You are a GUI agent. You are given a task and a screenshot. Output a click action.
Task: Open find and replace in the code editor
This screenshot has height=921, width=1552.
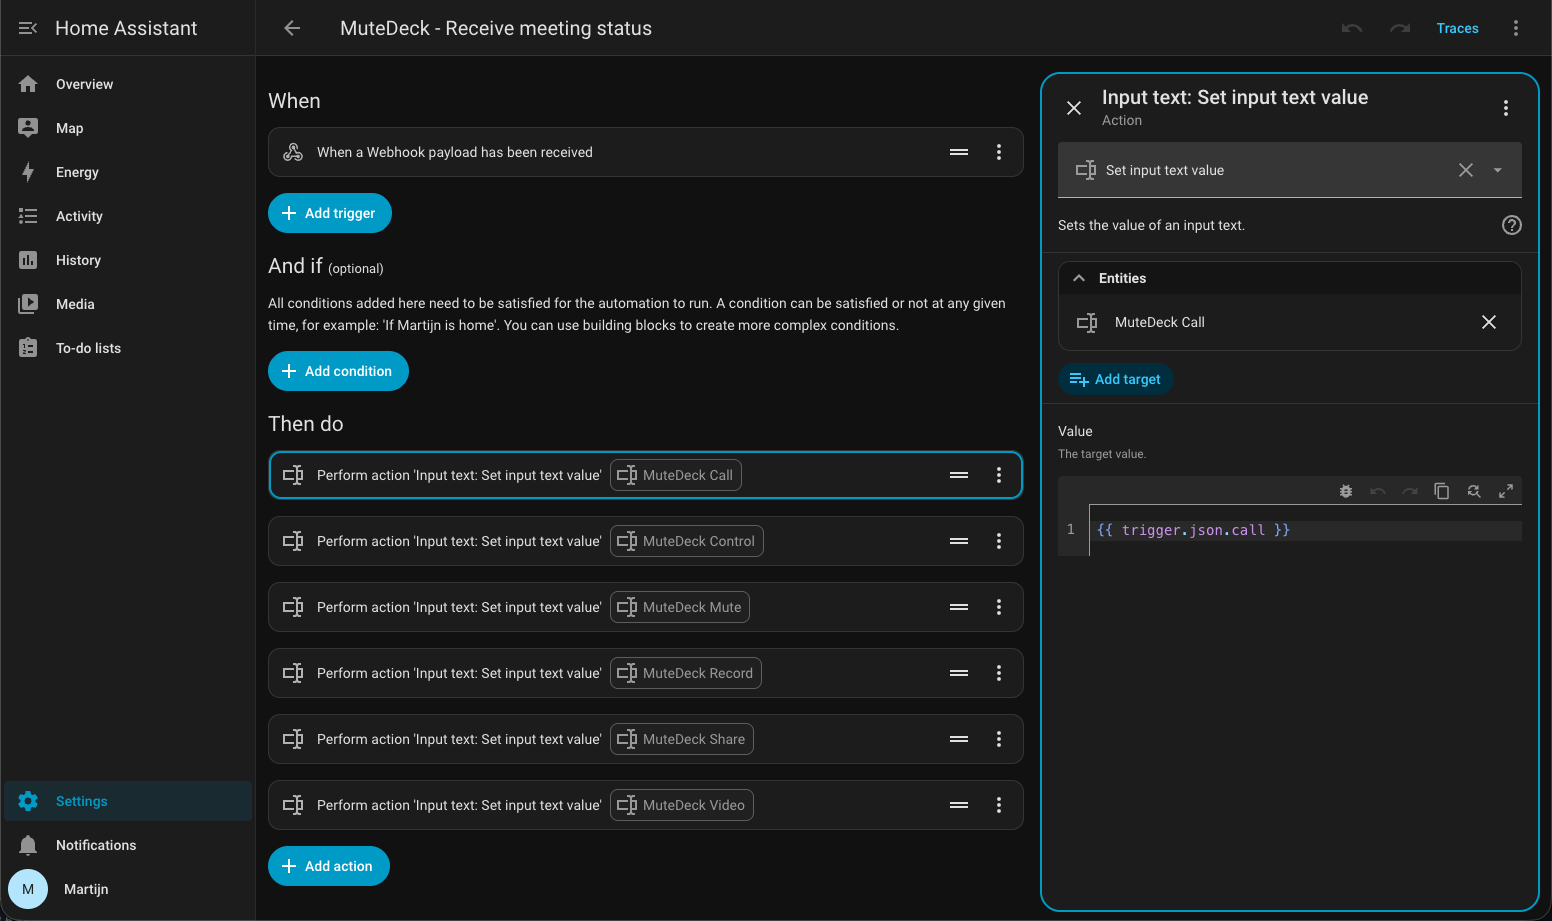click(1474, 491)
